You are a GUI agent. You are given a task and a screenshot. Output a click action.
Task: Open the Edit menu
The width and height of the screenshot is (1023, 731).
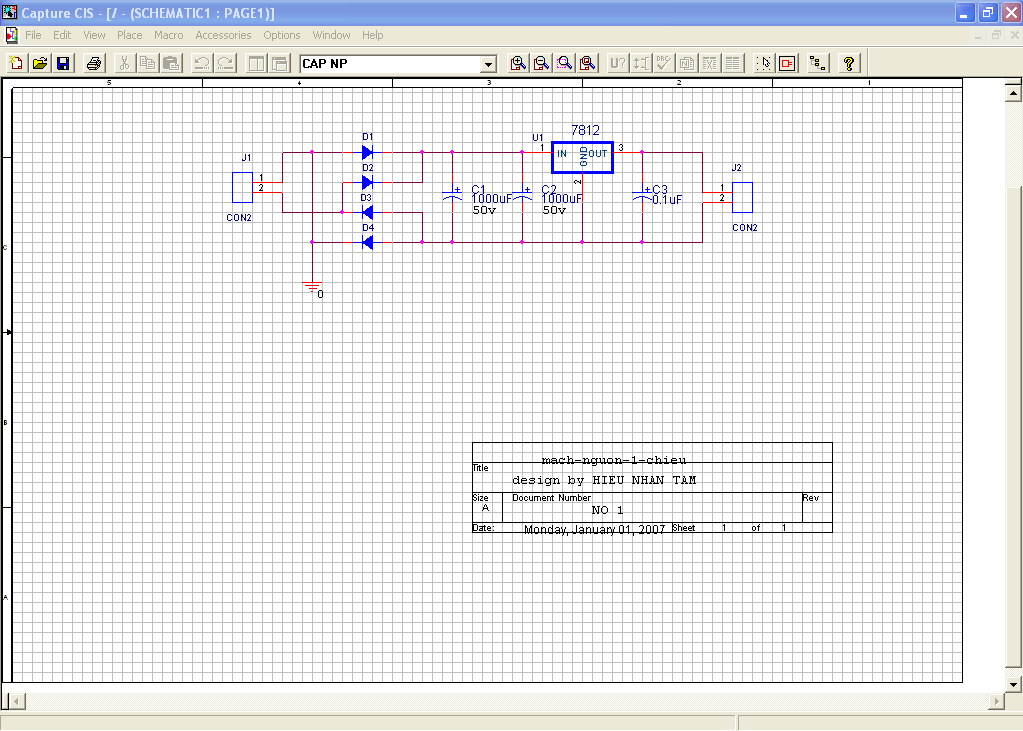62,35
